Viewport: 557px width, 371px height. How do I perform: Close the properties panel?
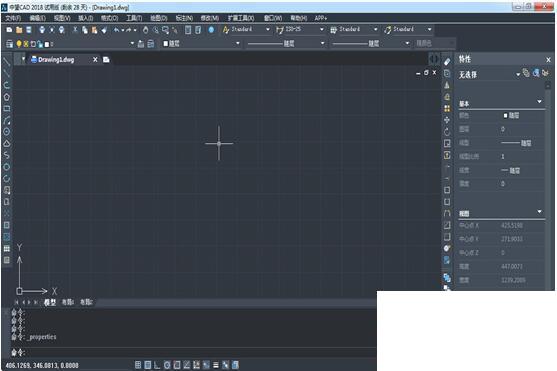548,60
